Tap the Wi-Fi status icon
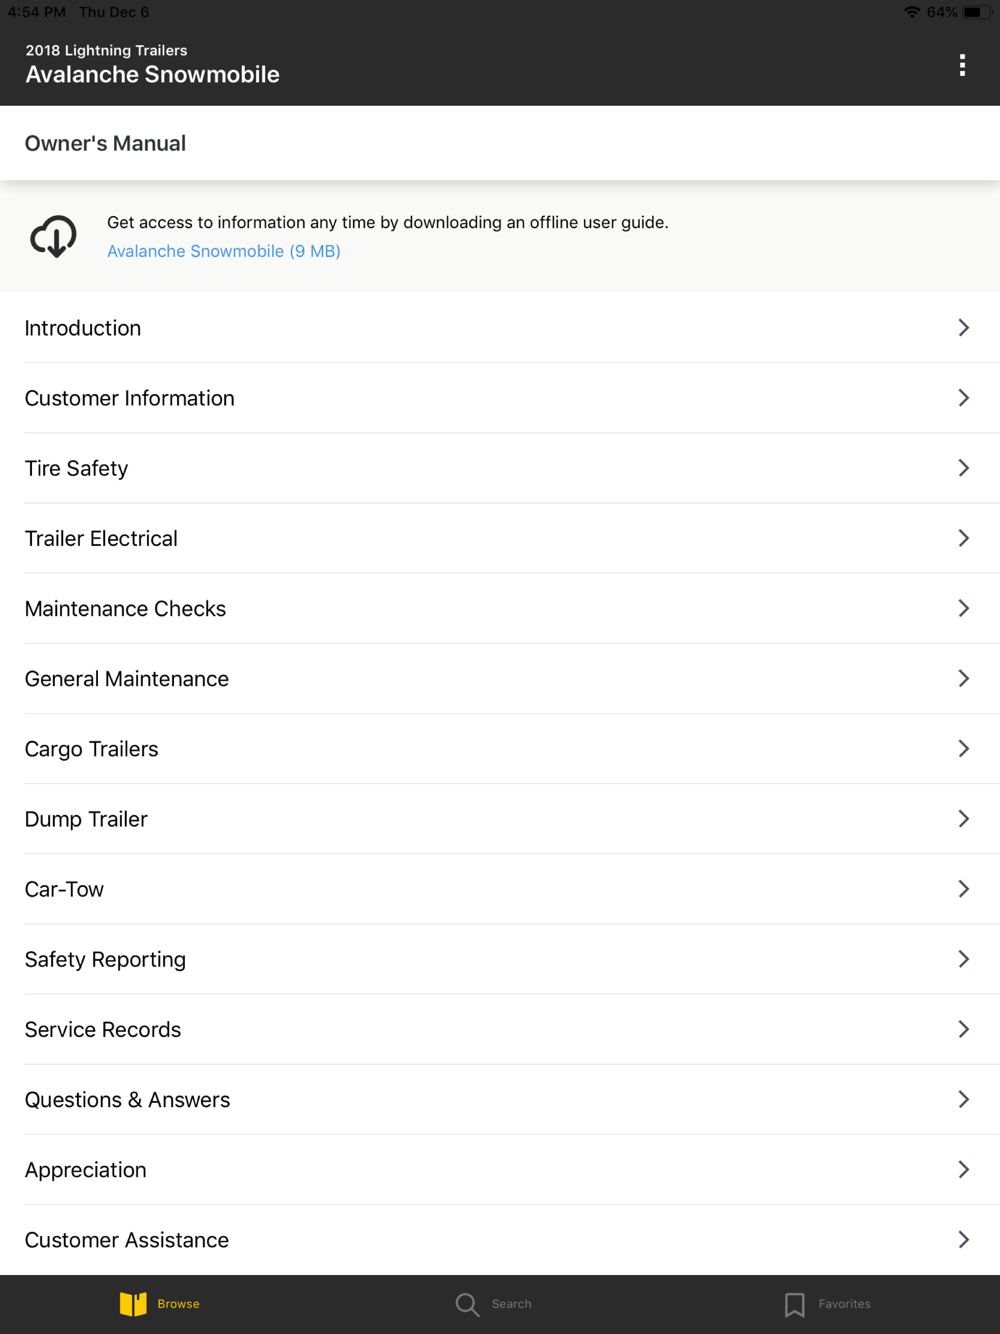The height and width of the screenshot is (1334, 1000). pos(911,12)
